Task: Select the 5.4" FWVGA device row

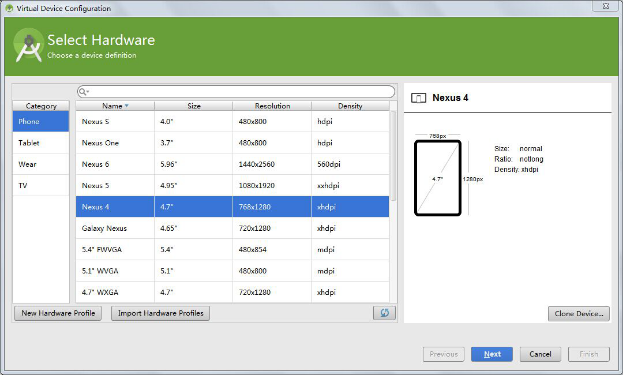Action: point(232,249)
